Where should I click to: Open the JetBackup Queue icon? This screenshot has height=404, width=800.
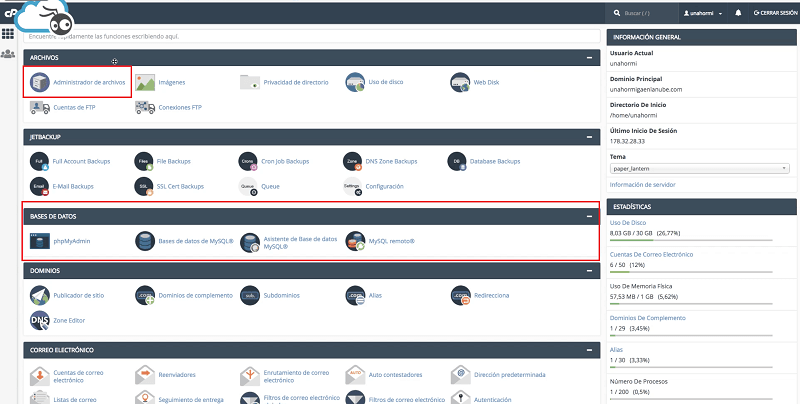pos(248,187)
